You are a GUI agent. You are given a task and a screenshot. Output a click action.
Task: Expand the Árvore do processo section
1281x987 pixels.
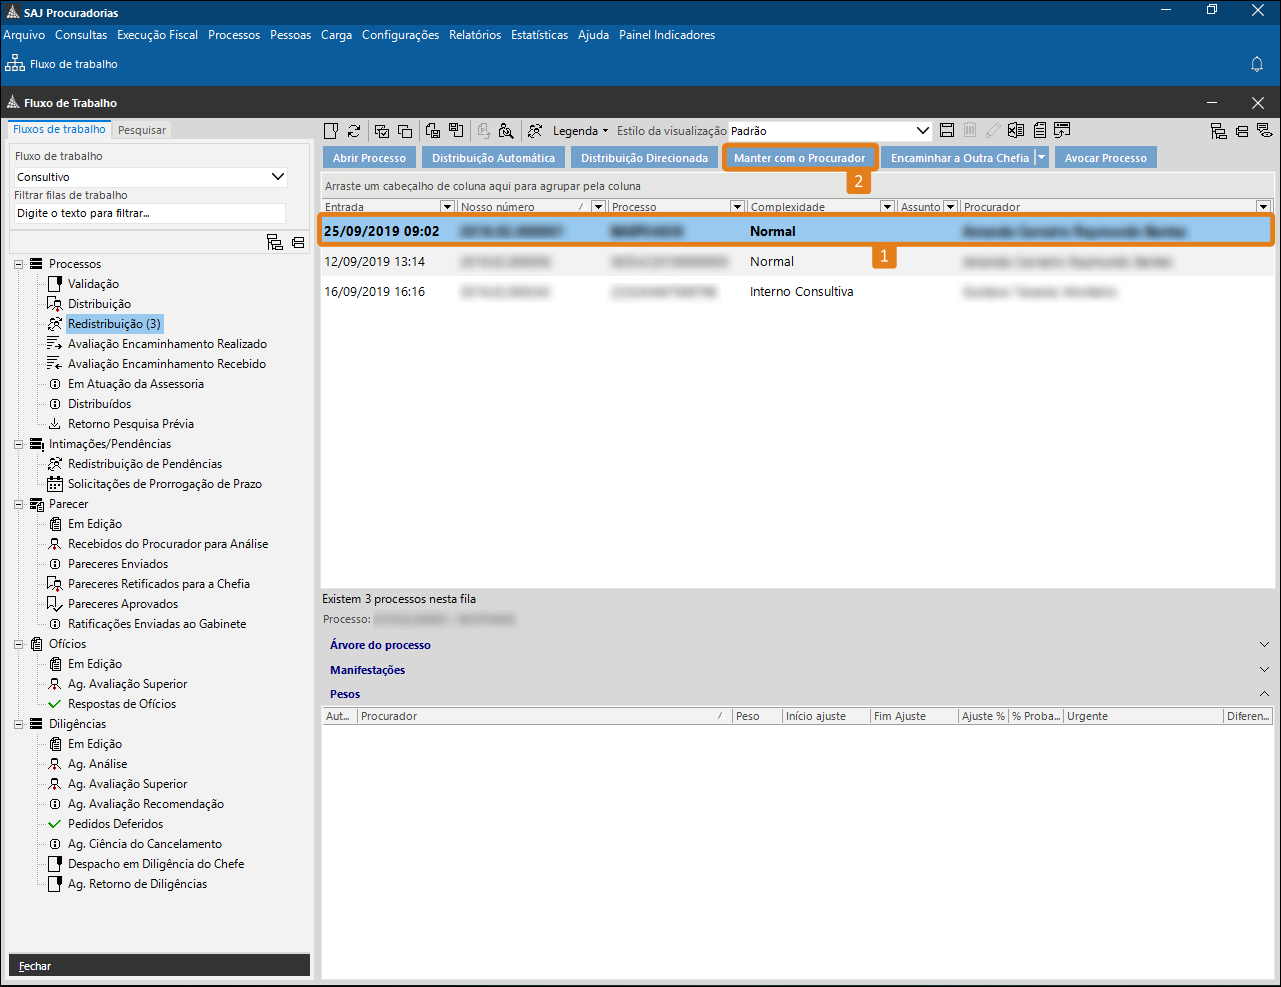1264,645
